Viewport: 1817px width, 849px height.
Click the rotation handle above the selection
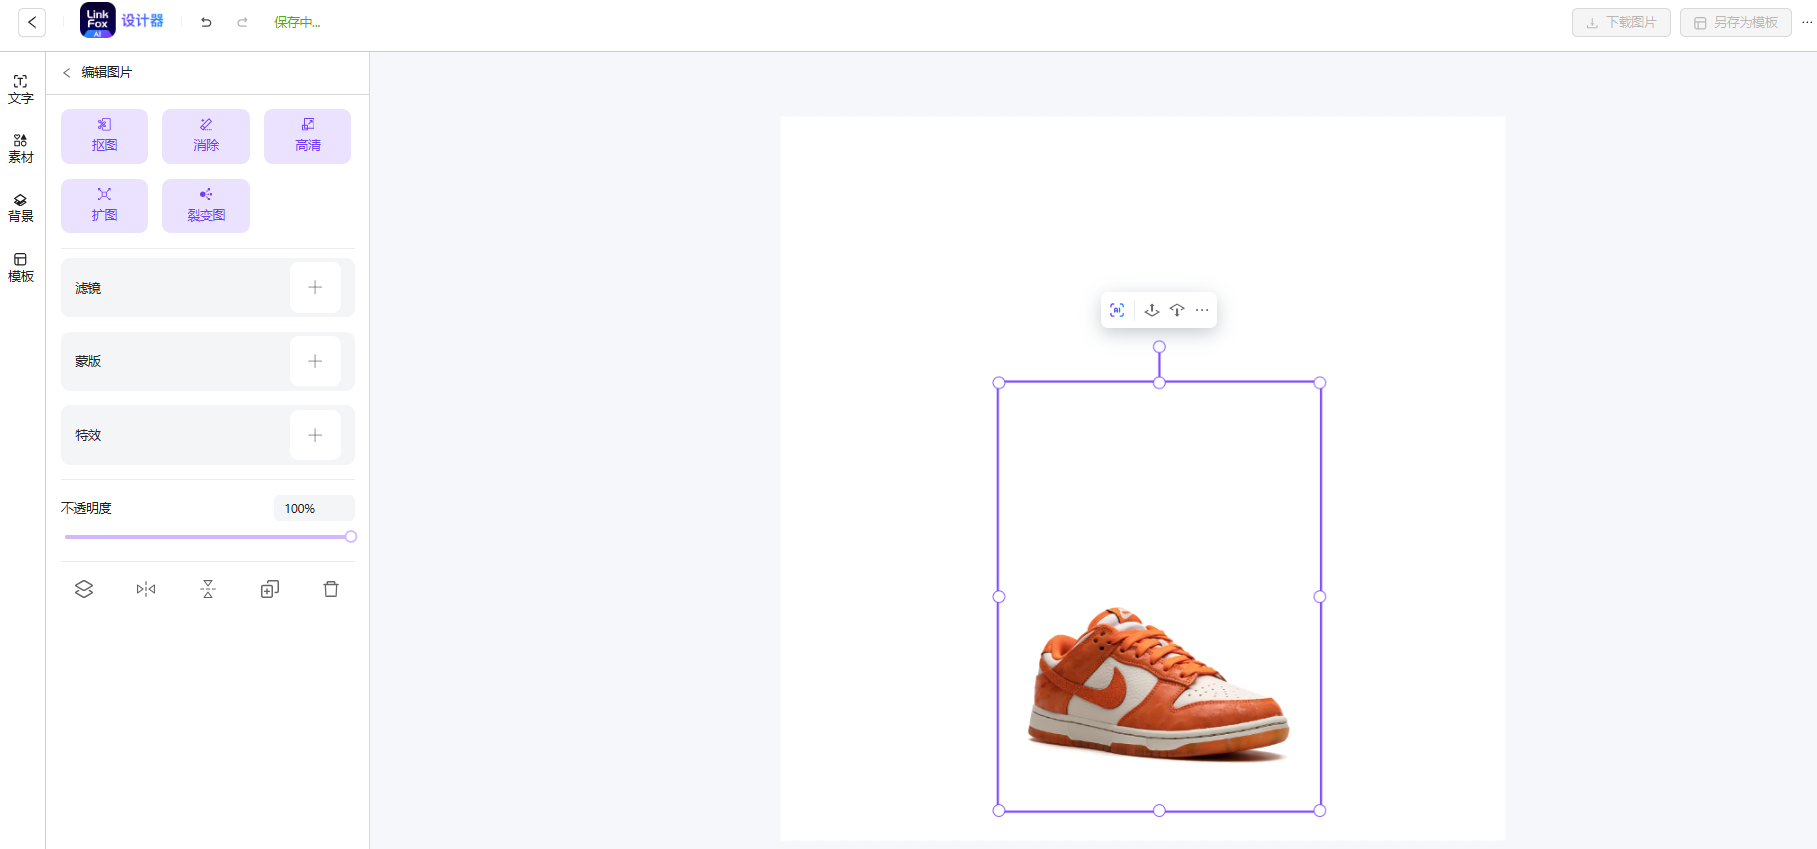(1159, 347)
